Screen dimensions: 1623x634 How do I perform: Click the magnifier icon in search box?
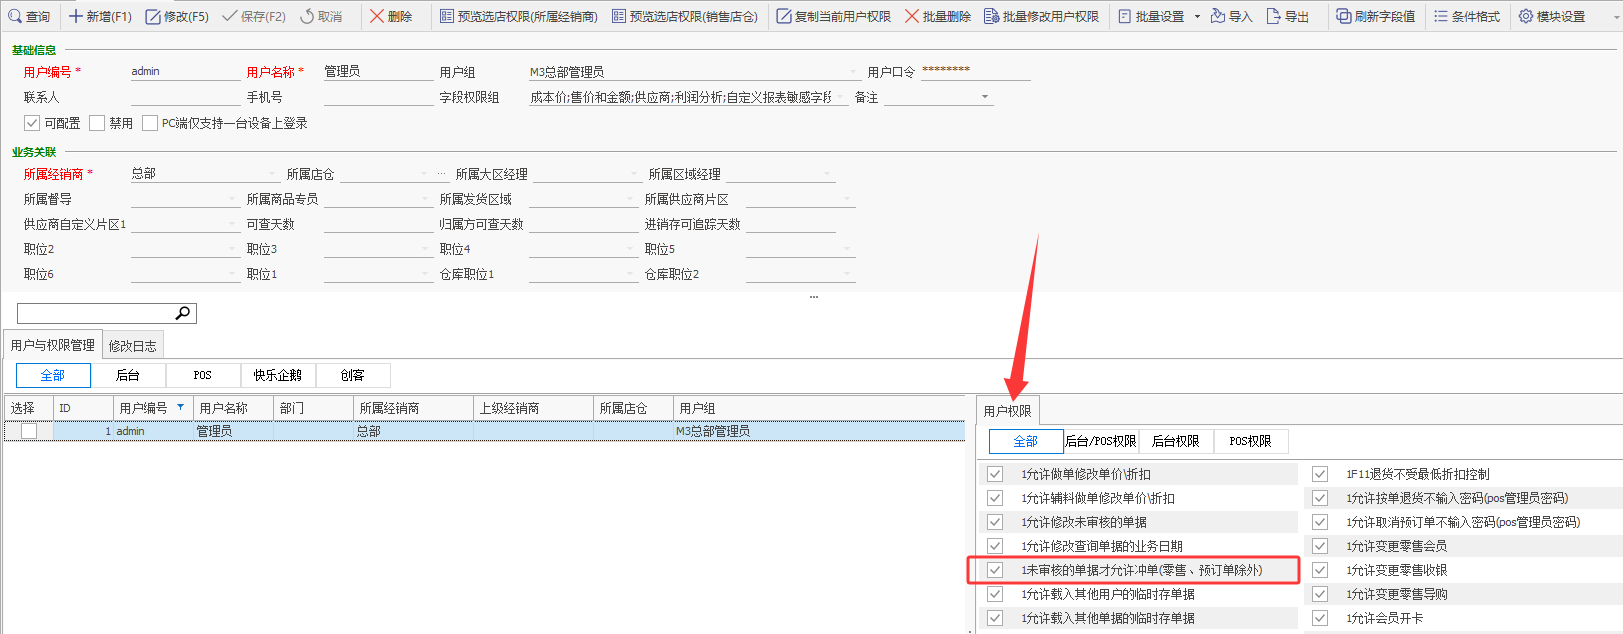183,313
